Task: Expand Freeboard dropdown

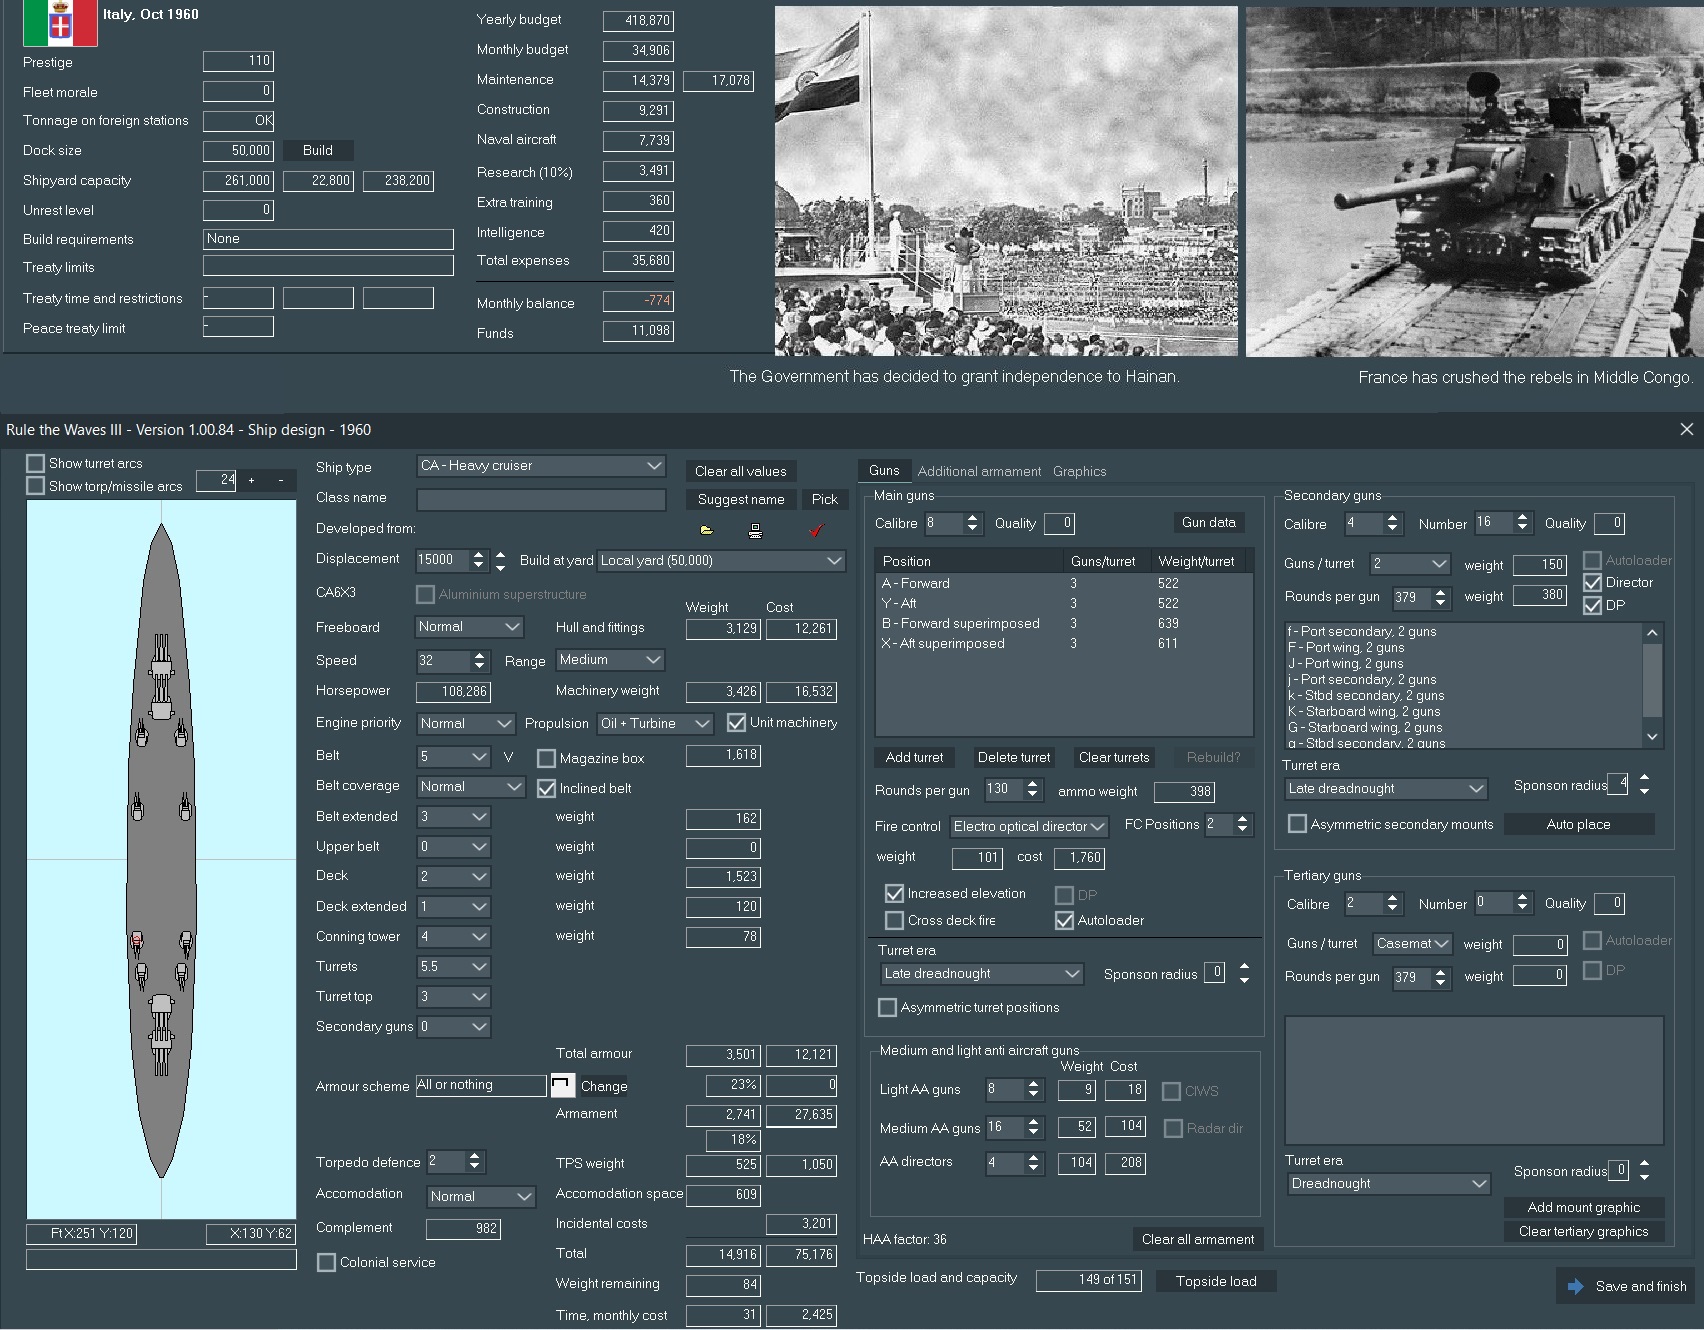Action: pyautogui.click(x=469, y=627)
